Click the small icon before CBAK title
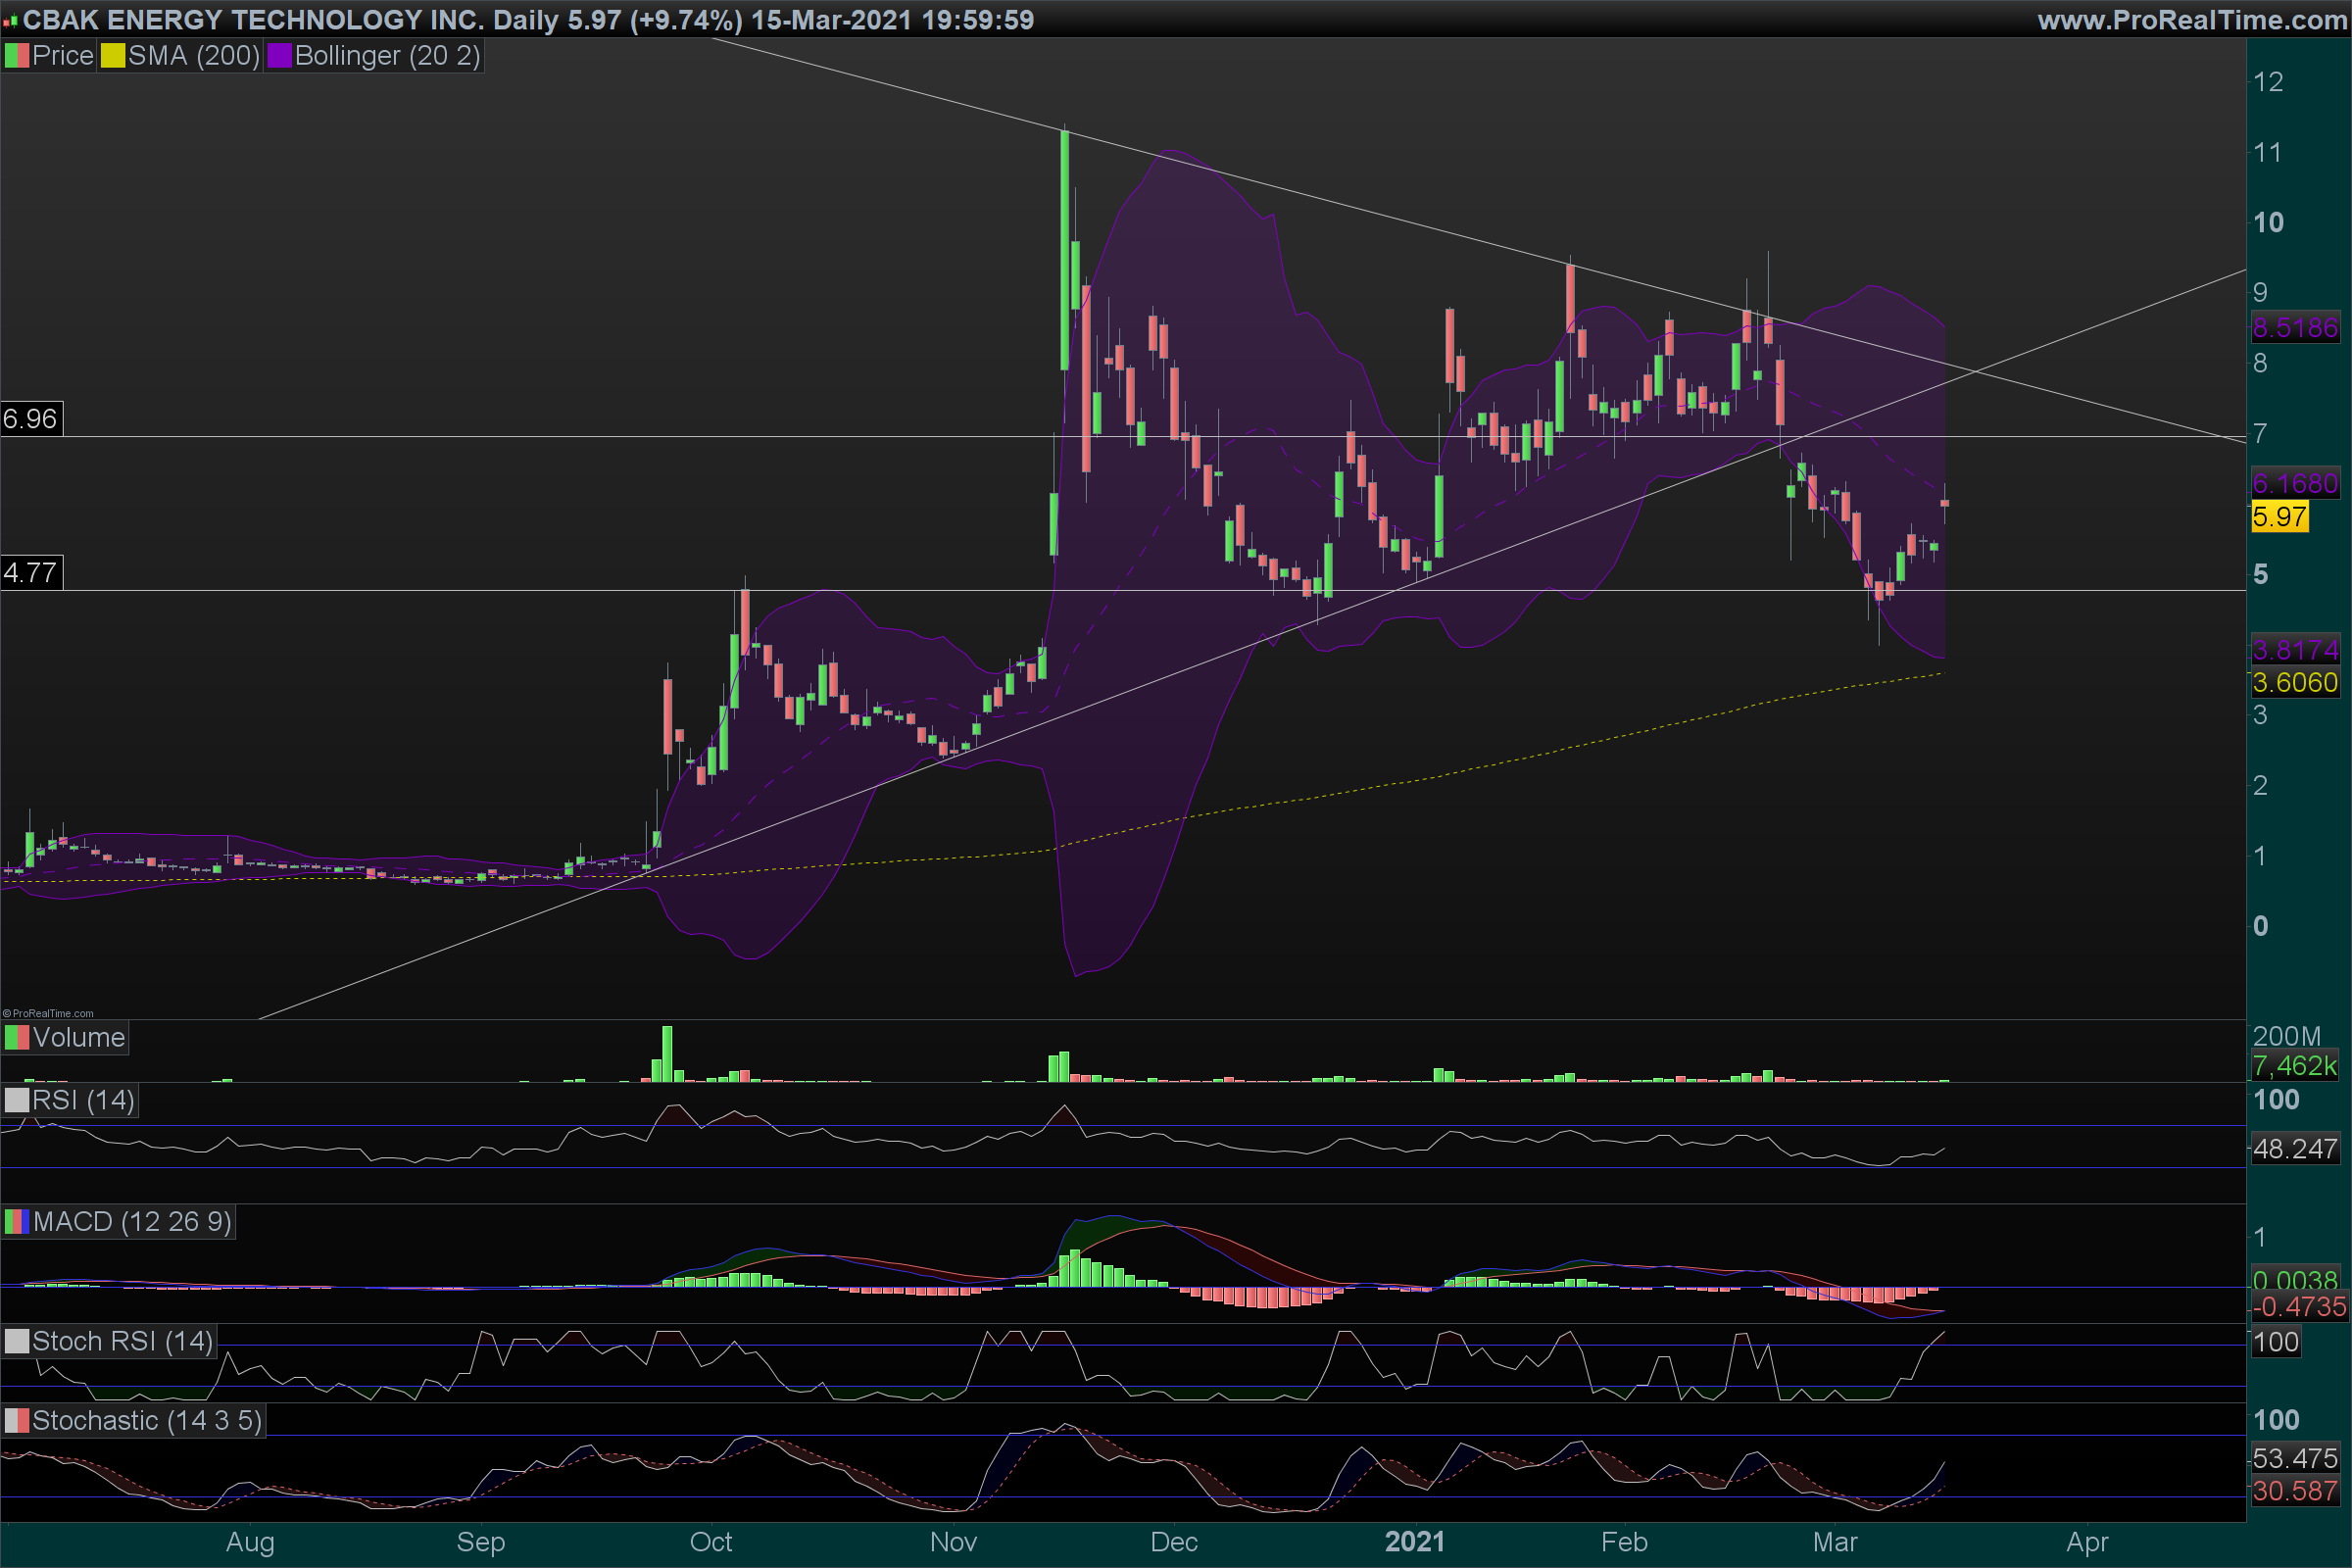 [x=10, y=21]
